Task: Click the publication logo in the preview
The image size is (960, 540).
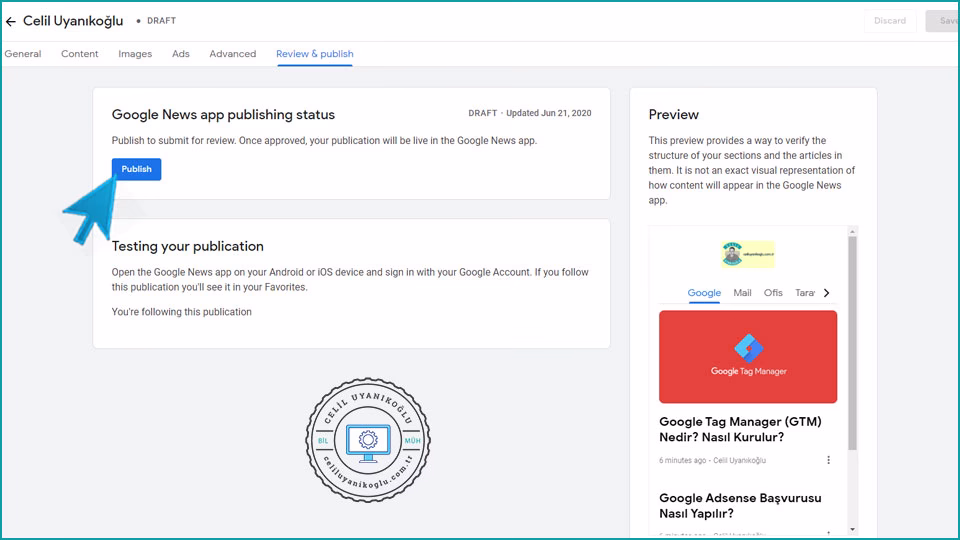Action: [747, 254]
